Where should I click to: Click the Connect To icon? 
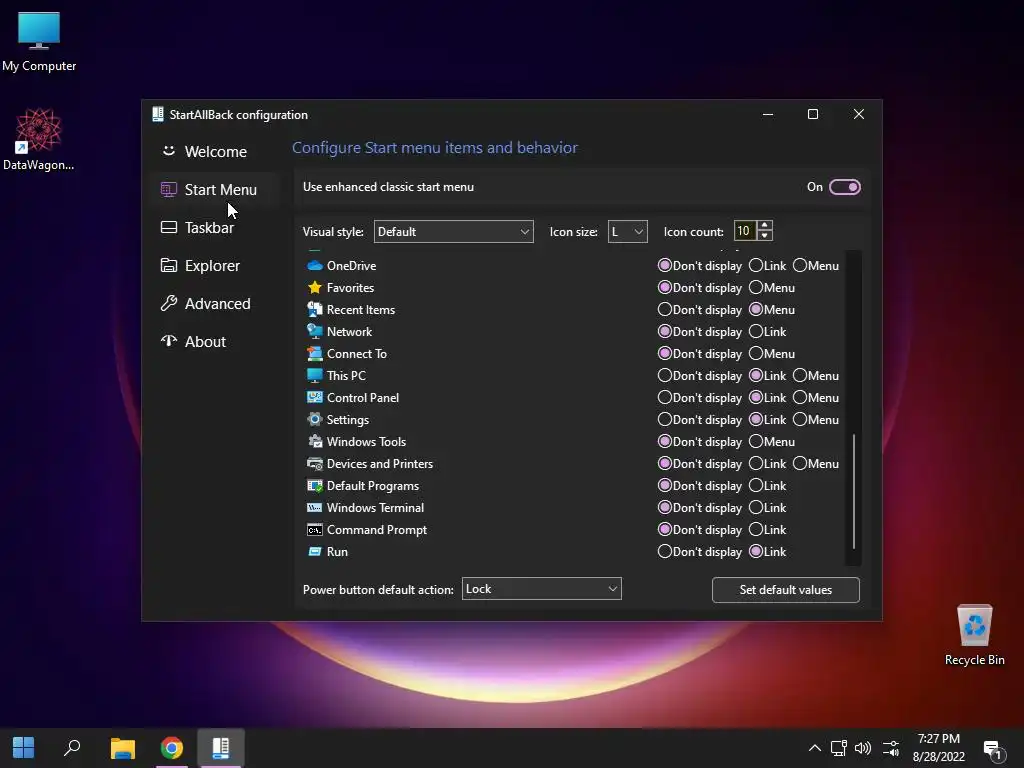(315, 353)
